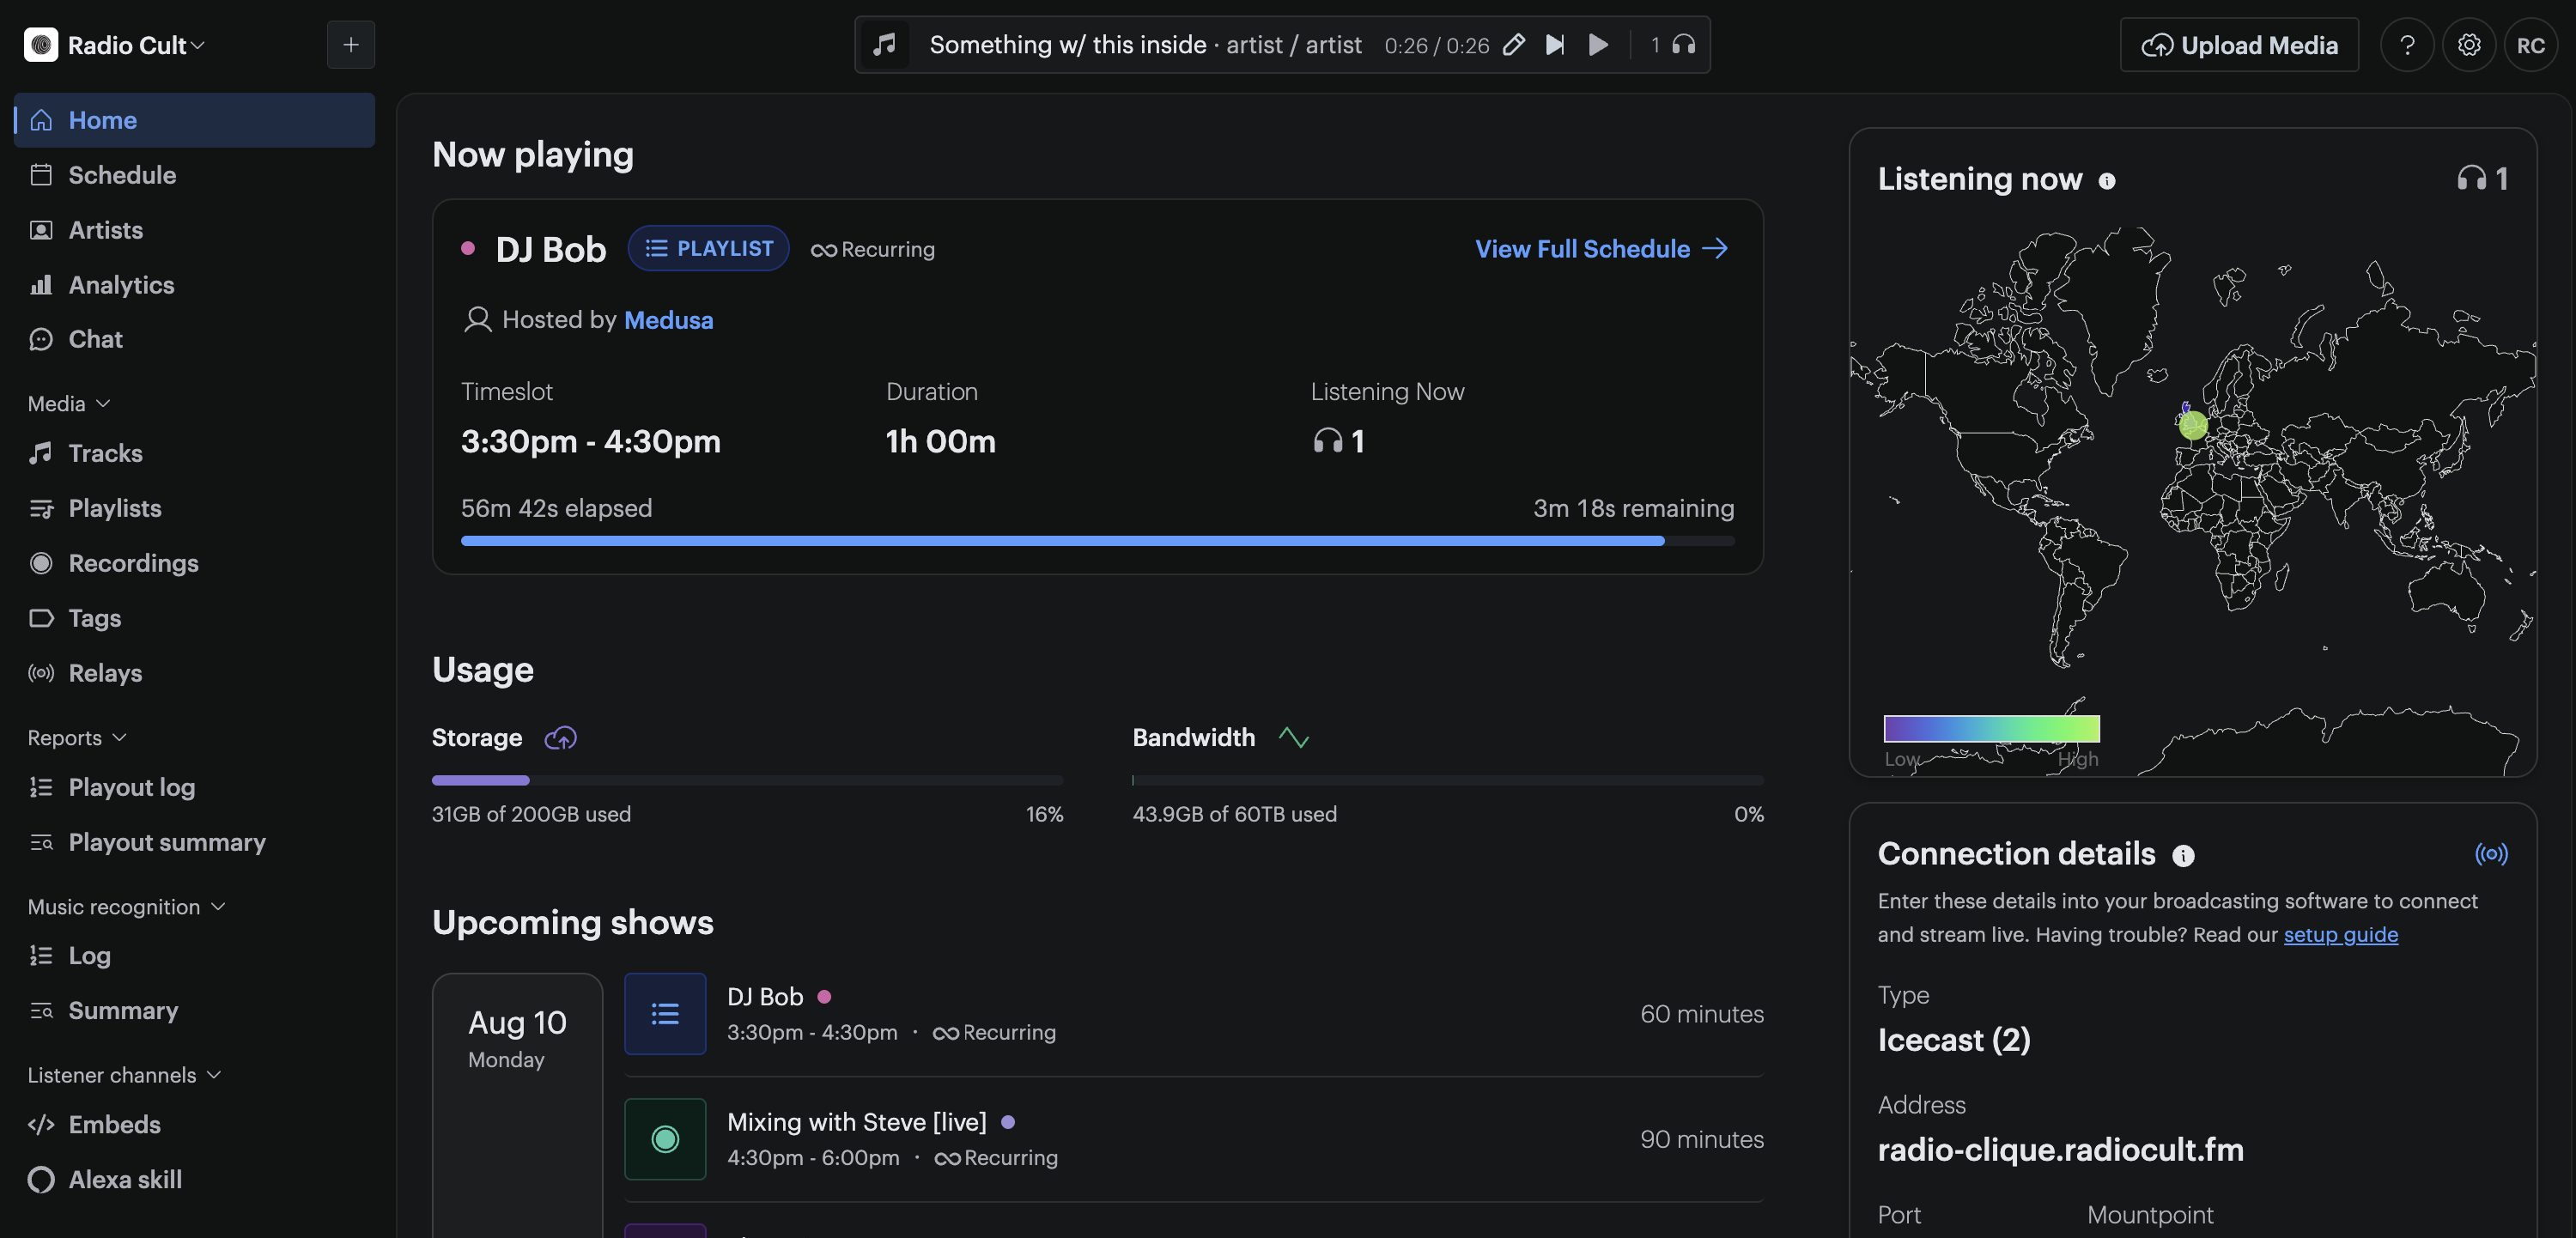
Task: Open the RC account avatar menu
Action: point(2530,45)
